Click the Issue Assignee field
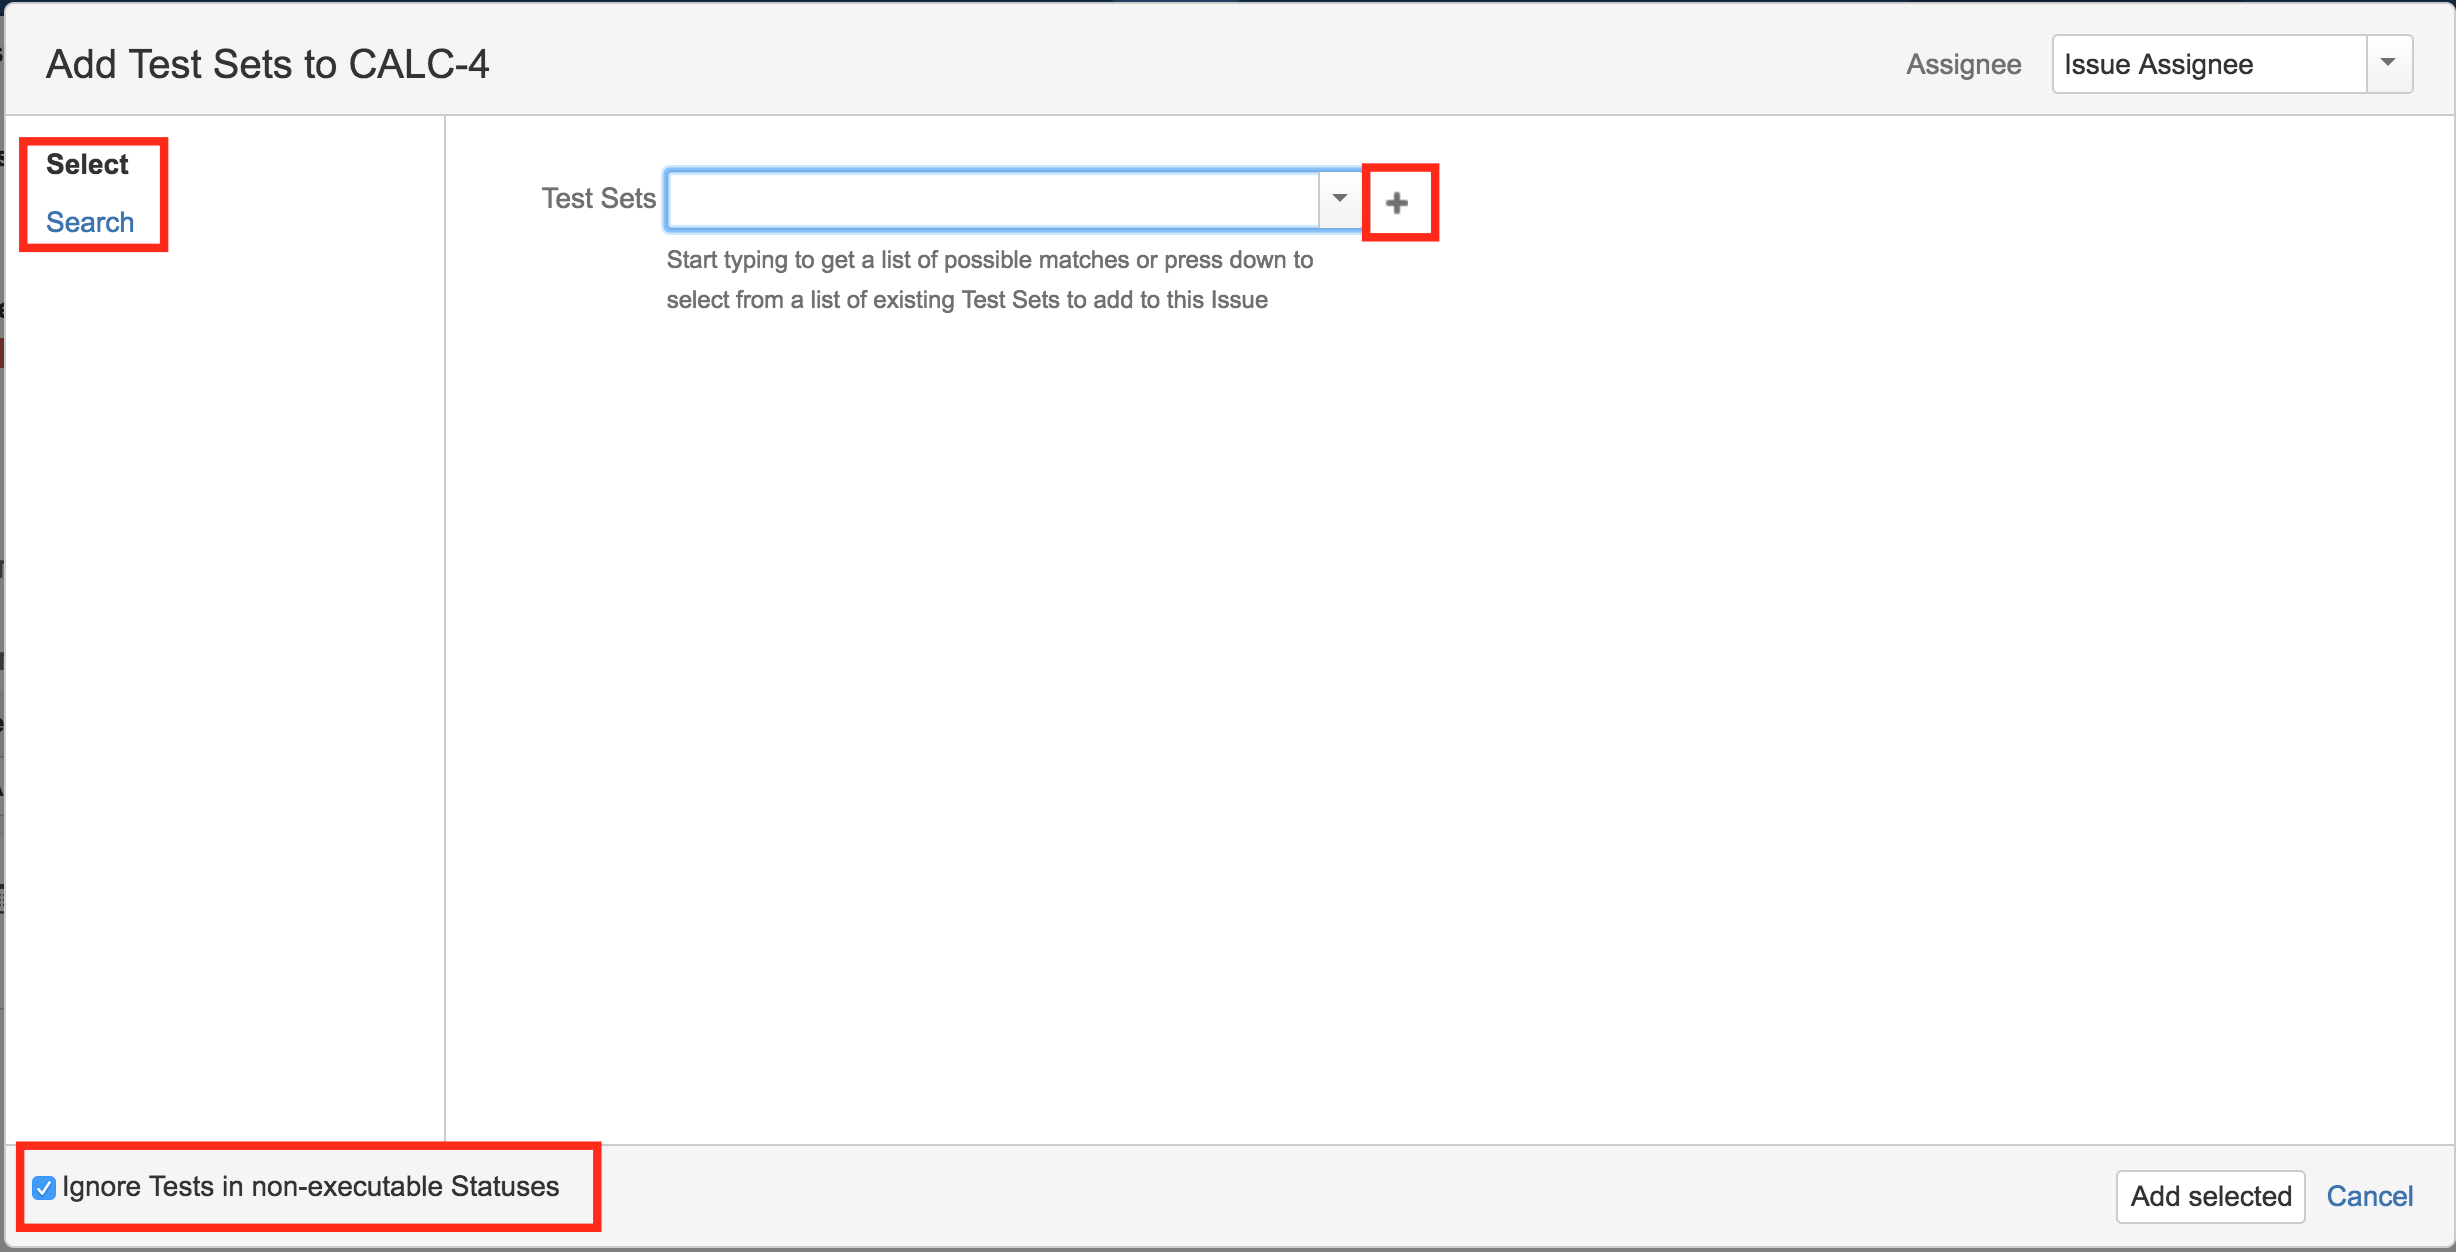Viewport: 2456px width, 1252px height. tap(2210, 64)
